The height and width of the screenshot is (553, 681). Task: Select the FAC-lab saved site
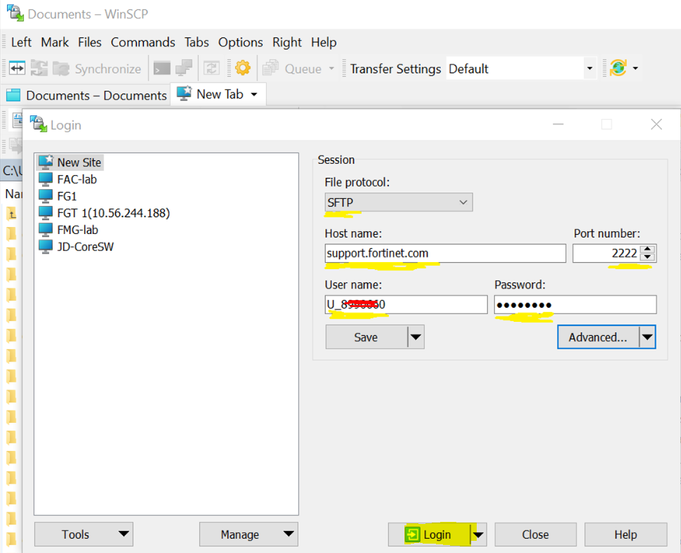click(68, 179)
